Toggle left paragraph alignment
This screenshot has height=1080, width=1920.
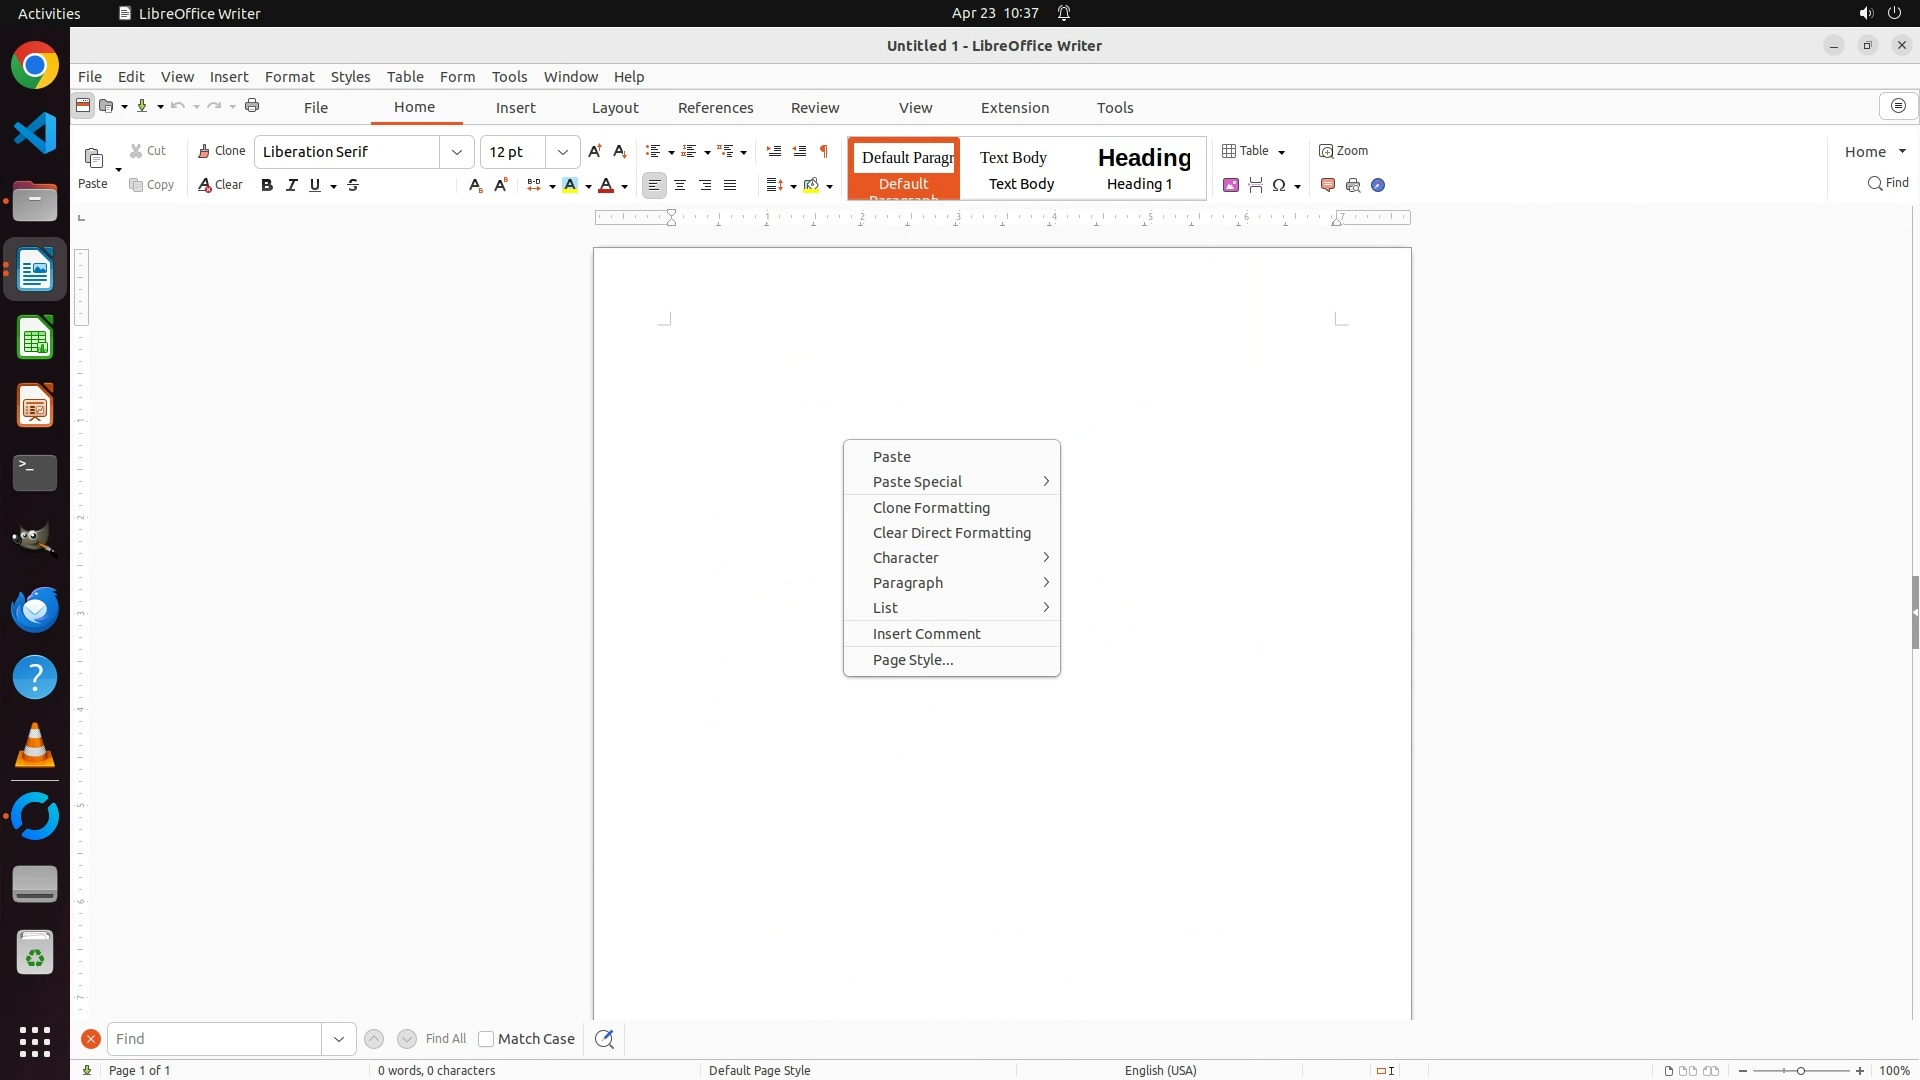click(x=654, y=185)
